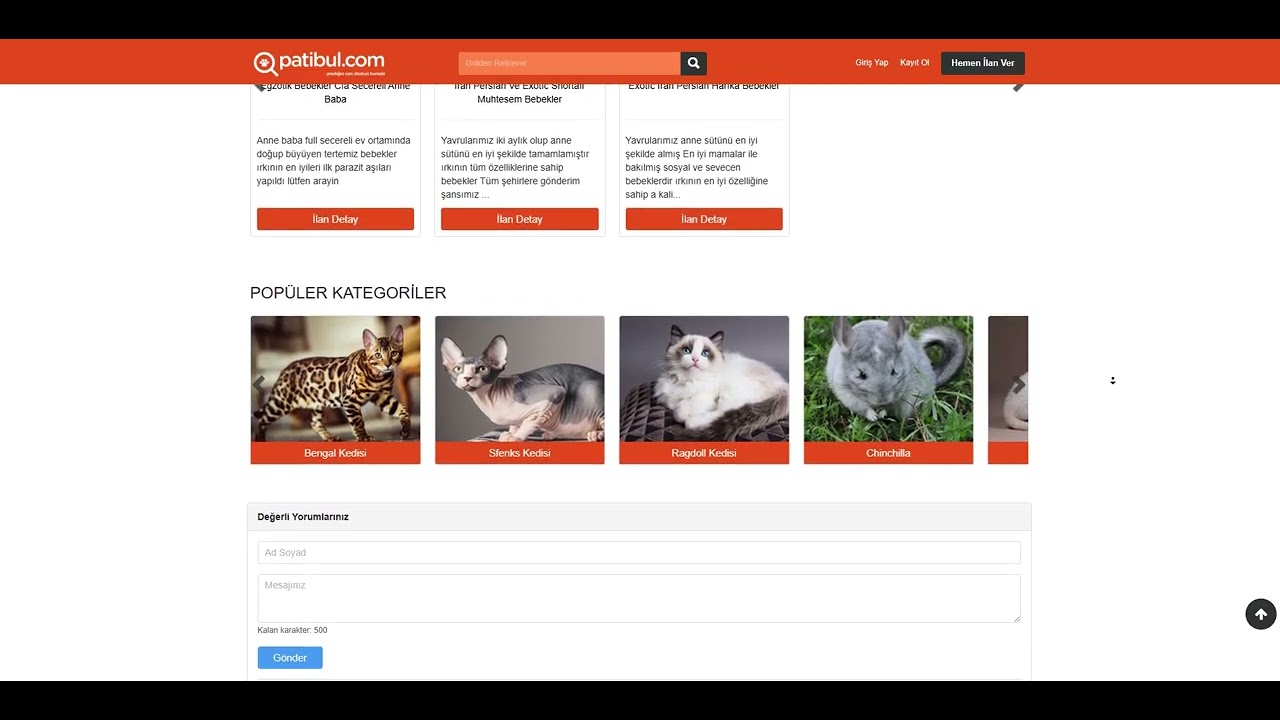The image size is (1280, 720).
Task: Open the Chinchilla category image
Action: click(x=888, y=379)
